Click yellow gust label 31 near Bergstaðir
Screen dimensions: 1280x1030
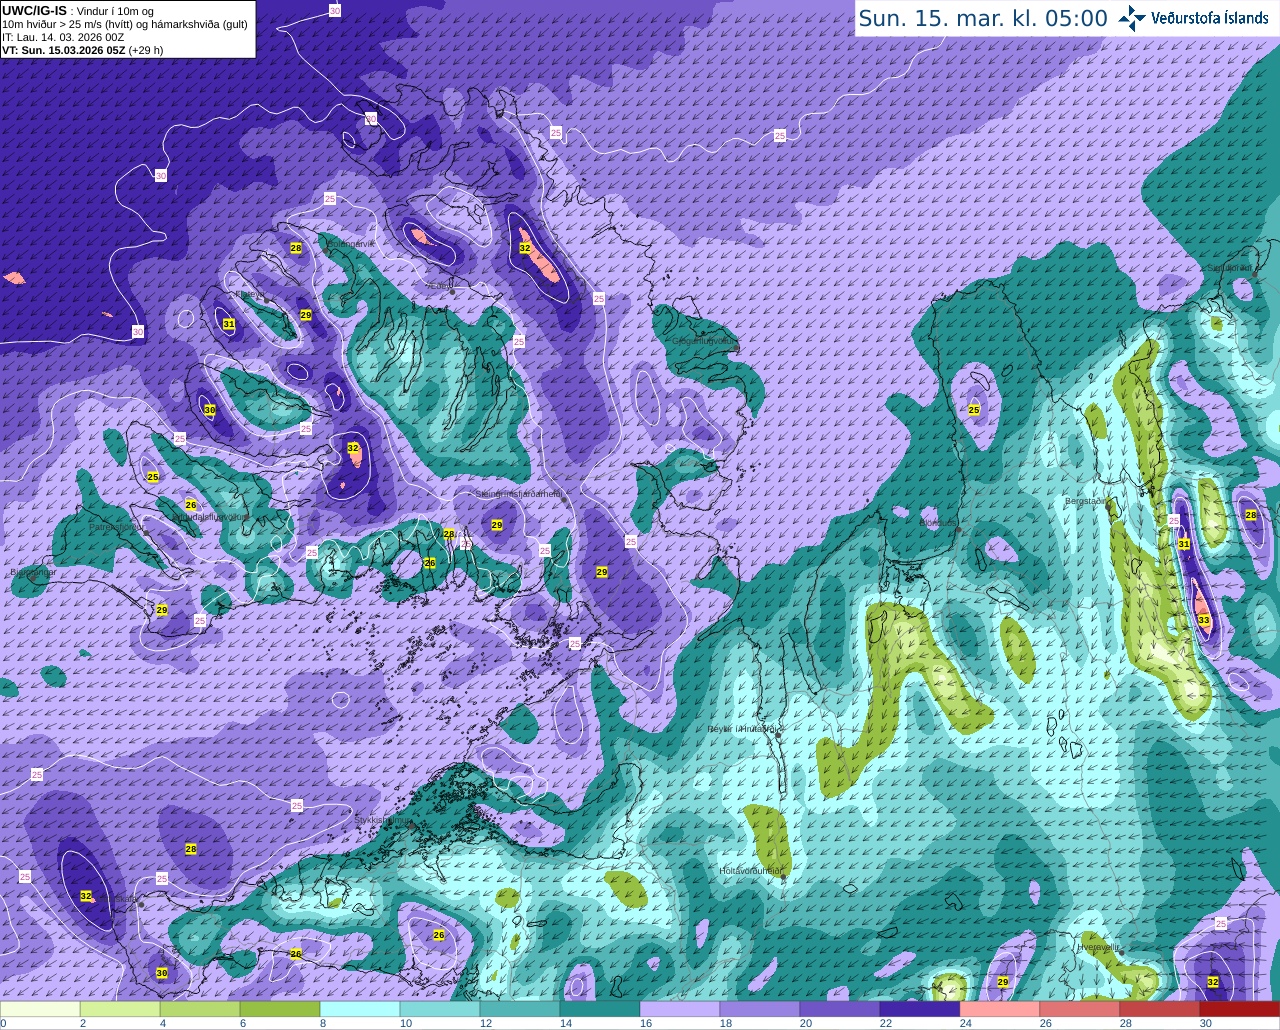[x=1184, y=543]
